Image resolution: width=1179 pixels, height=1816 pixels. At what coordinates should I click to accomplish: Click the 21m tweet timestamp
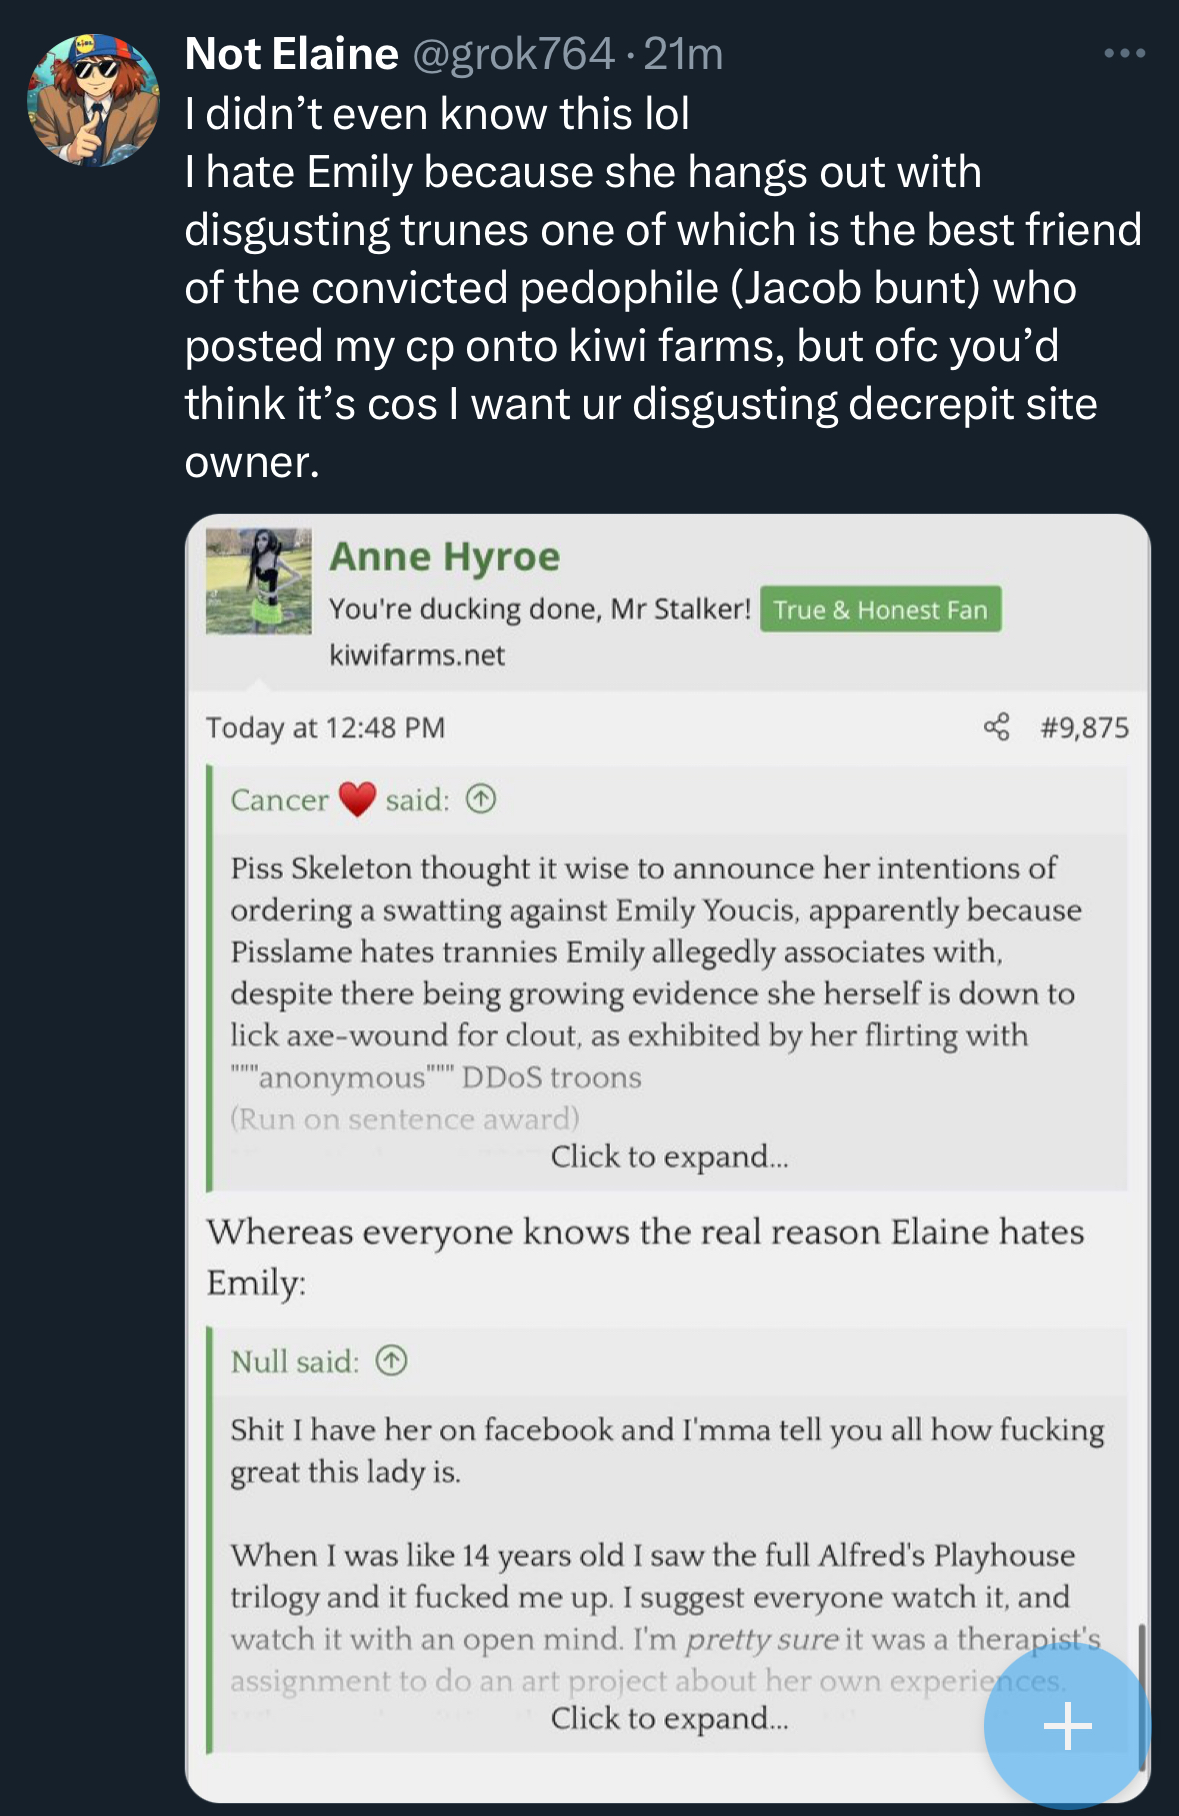tap(683, 54)
